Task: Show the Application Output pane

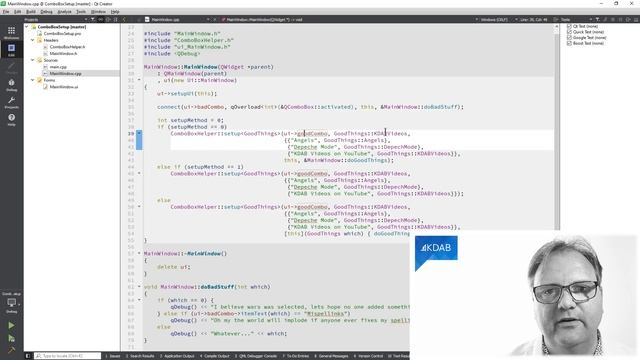Action: [177, 356]
